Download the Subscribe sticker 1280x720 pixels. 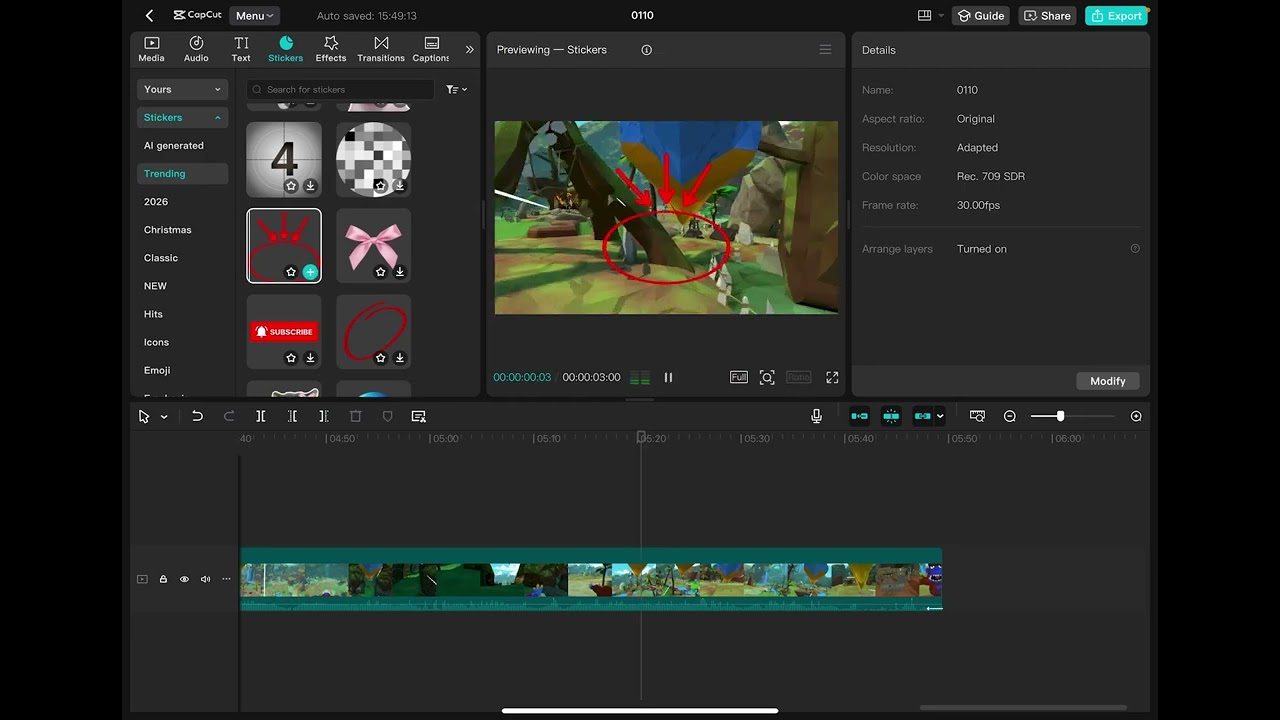tap(310, 358)
